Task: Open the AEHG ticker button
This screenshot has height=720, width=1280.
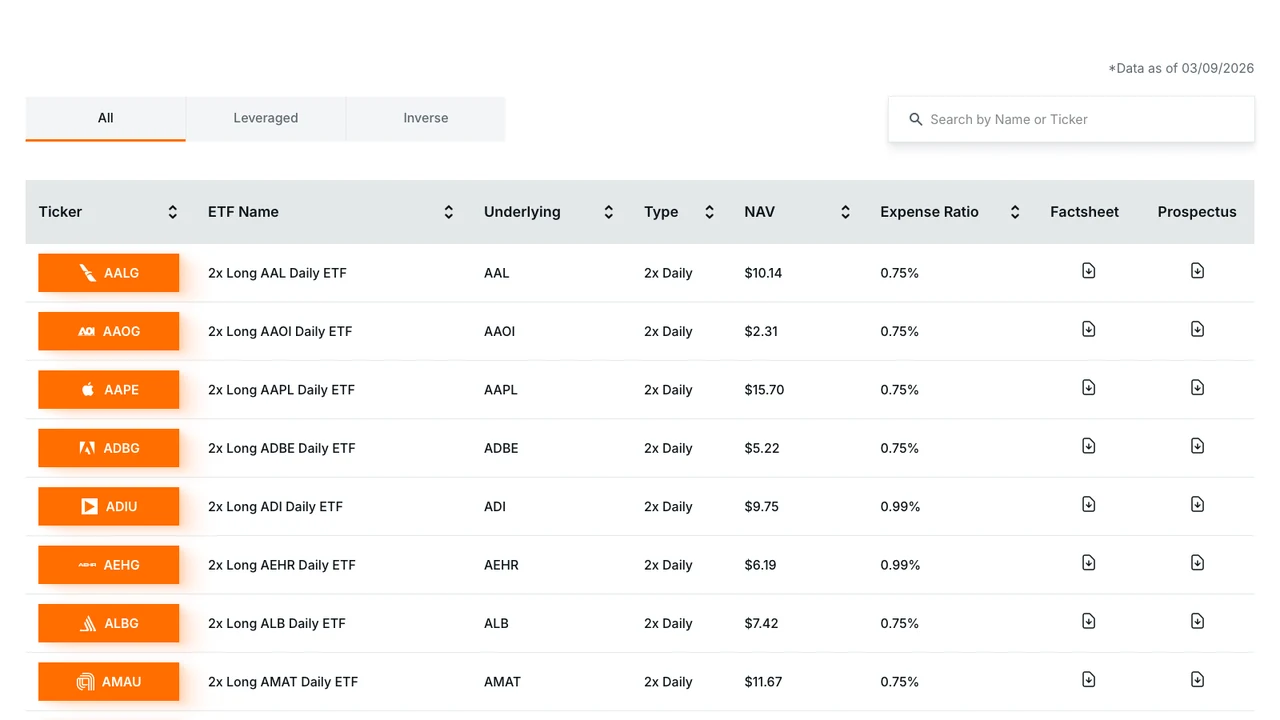Action: [108, 565]
